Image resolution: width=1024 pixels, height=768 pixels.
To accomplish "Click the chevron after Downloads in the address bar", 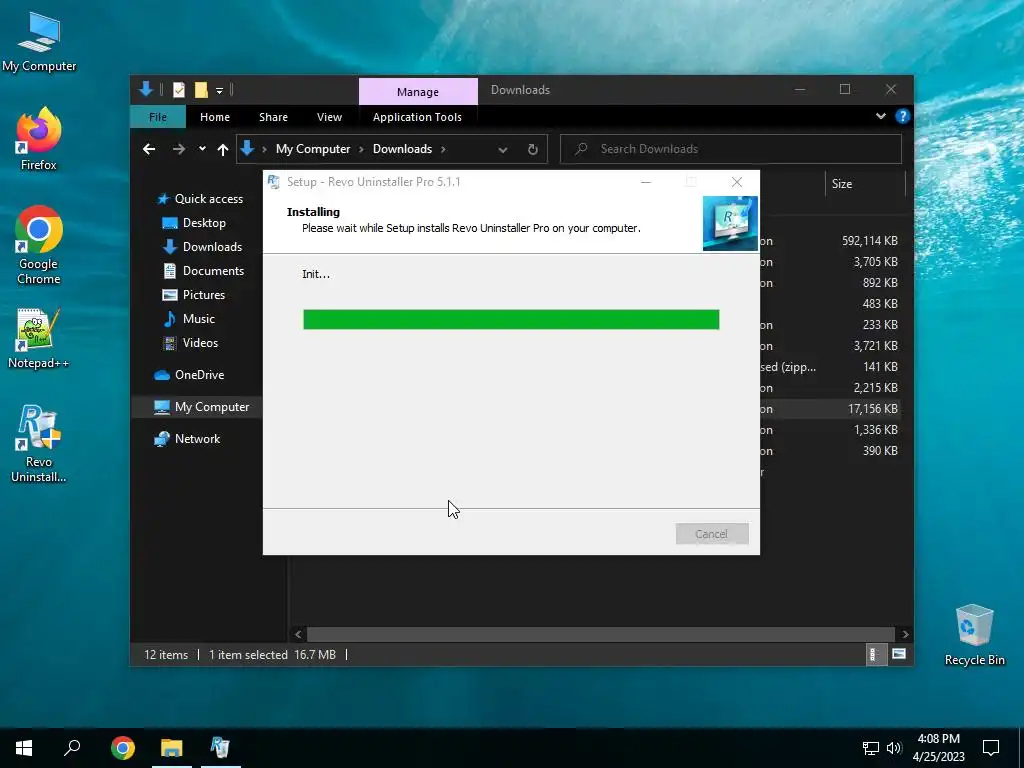I will [x=443, y=149].
